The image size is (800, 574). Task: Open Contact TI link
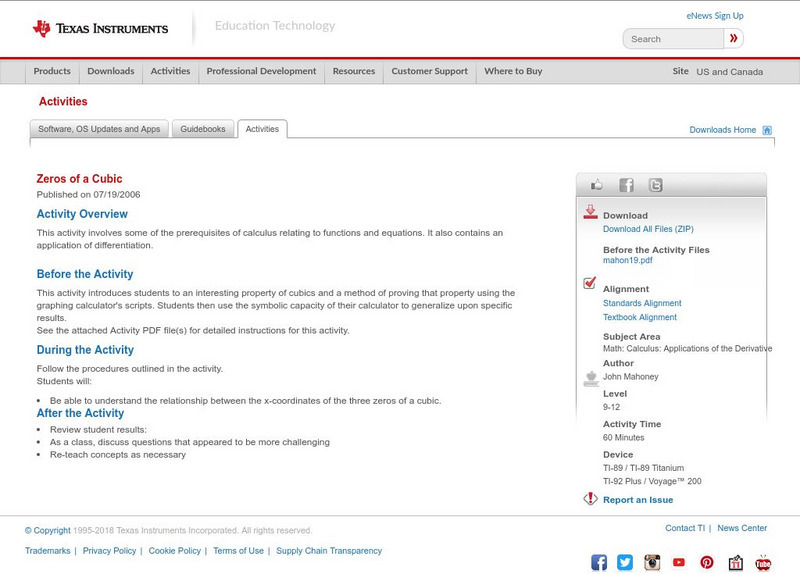click(685, 528)
